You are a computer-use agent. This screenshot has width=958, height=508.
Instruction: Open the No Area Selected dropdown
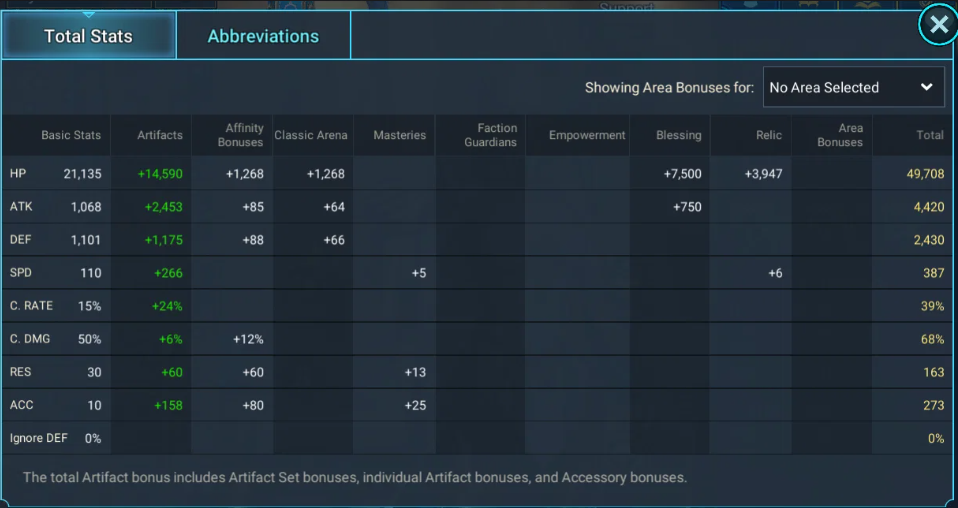[853, 87]
